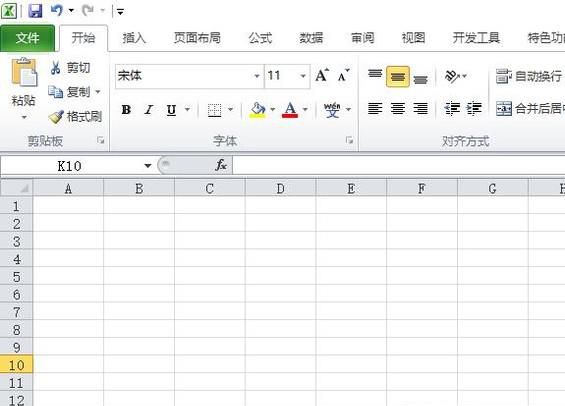Open the Undo history dropdown arrow
565x406 pixels.
pos(71,10)
